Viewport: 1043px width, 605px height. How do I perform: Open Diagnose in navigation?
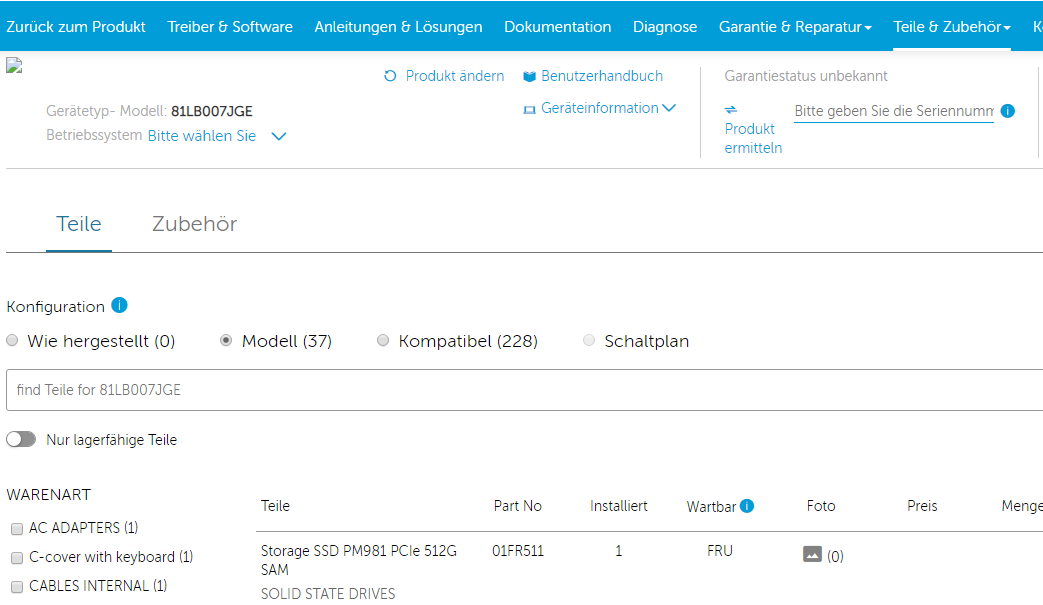tap(665, 27)
